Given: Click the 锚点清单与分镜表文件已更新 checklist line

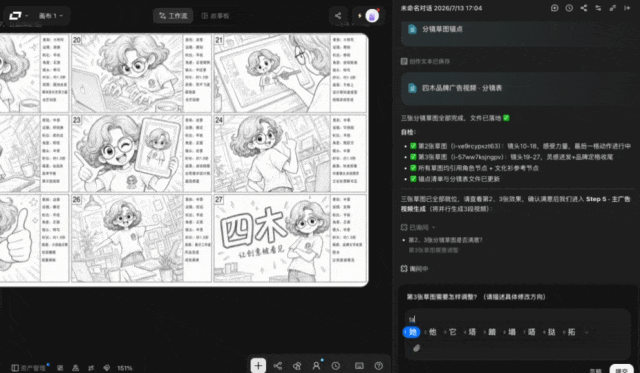Looking at the screenshot, I should [x=455, y=179].
